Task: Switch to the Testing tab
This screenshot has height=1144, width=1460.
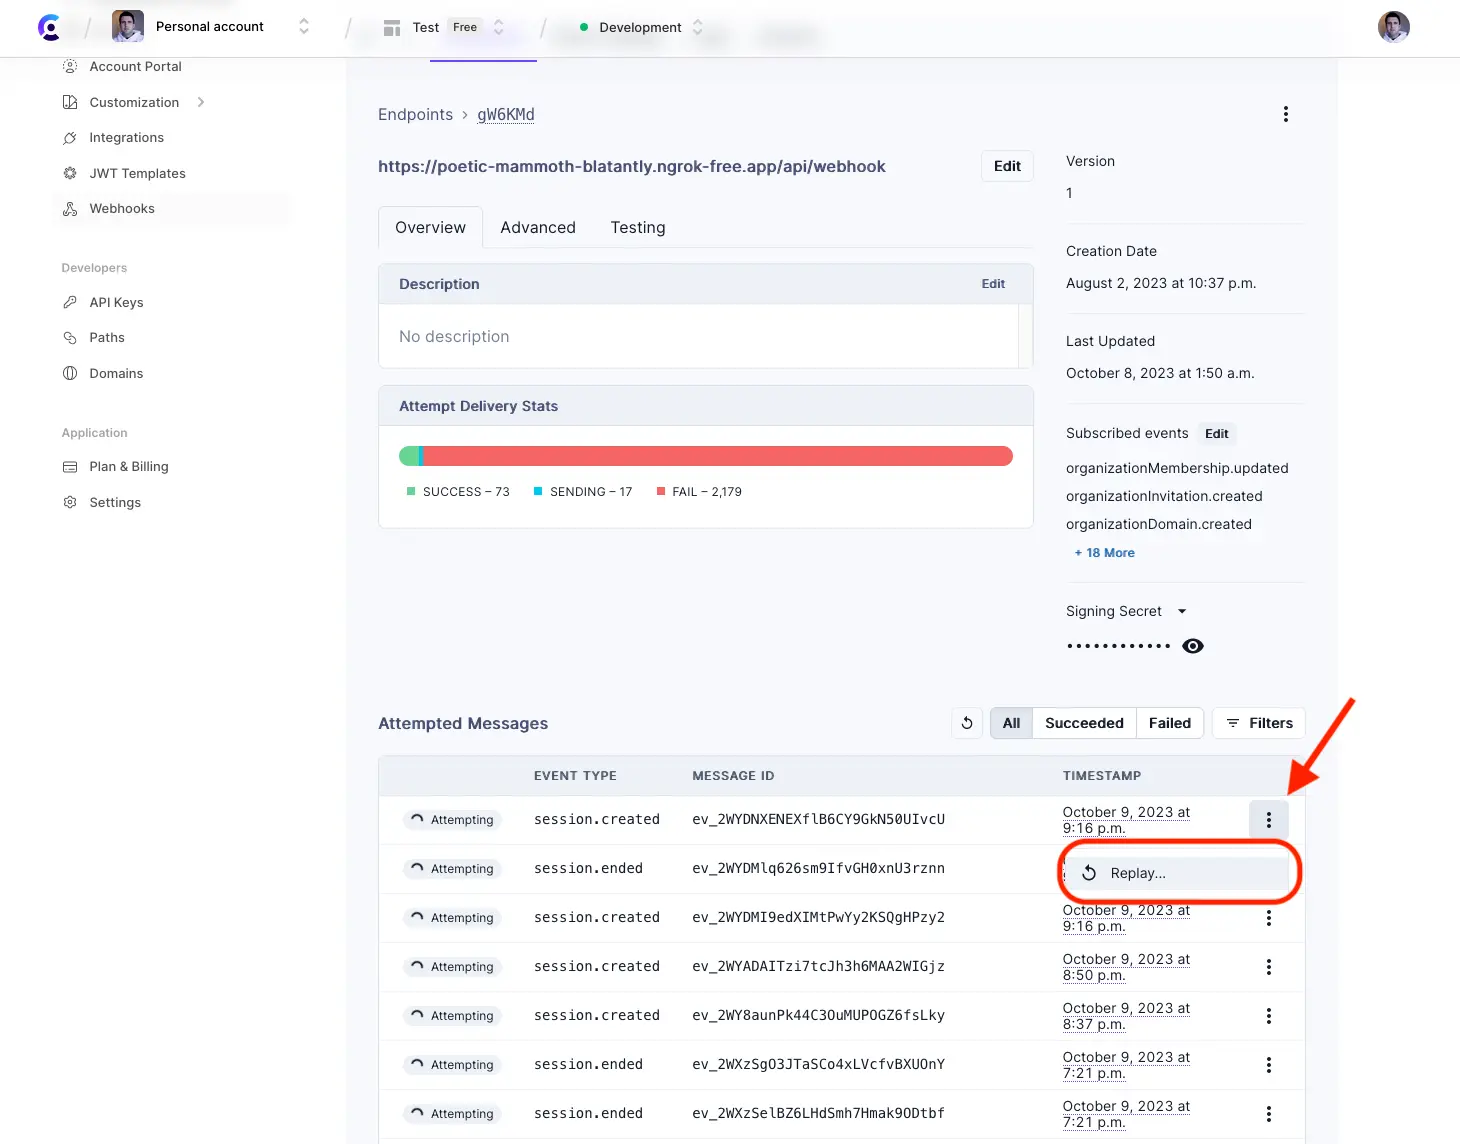Action: (x=637, y=227)
